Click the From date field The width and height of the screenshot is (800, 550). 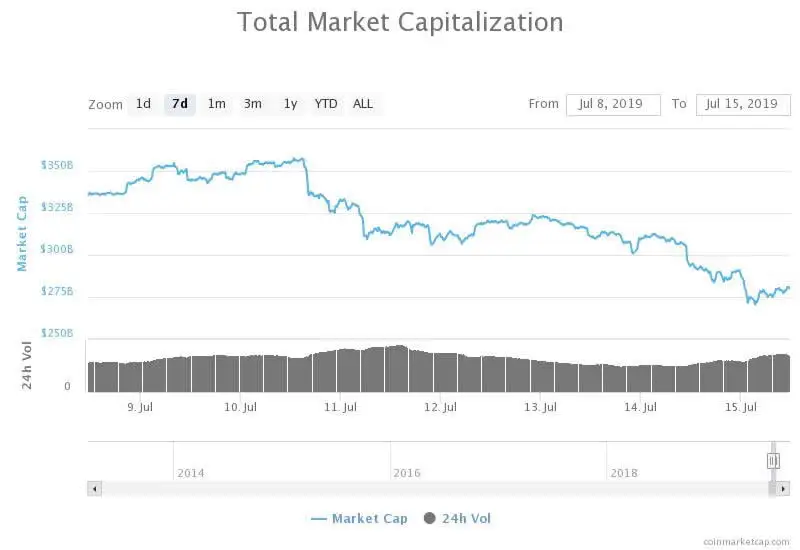tap(613, 104)
